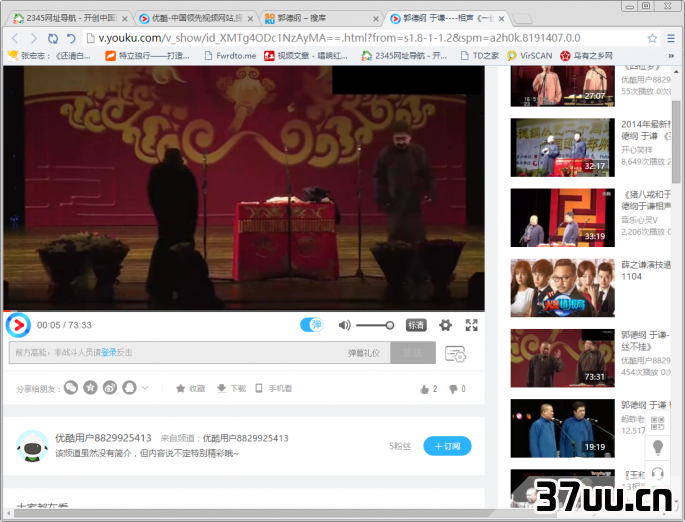The width and height of the screenshot is (685, 522).
Task: Enter fullscreen mode icon
Action: coord(471,325)
